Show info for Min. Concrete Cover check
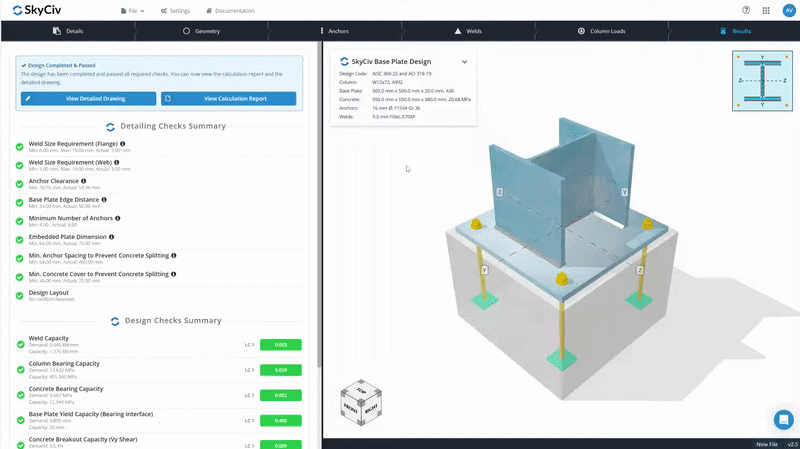This screenshot has height=449, width=800. tap(173, 274)
